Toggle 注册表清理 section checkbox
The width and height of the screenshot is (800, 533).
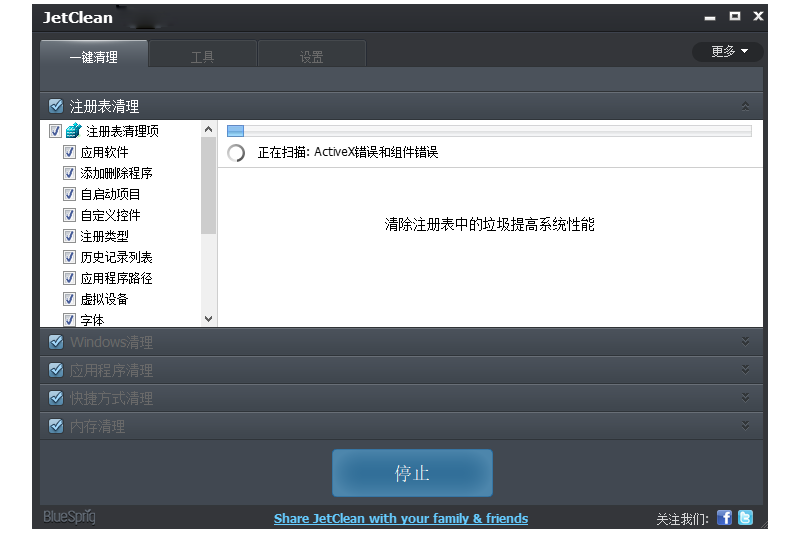point(56,106)
